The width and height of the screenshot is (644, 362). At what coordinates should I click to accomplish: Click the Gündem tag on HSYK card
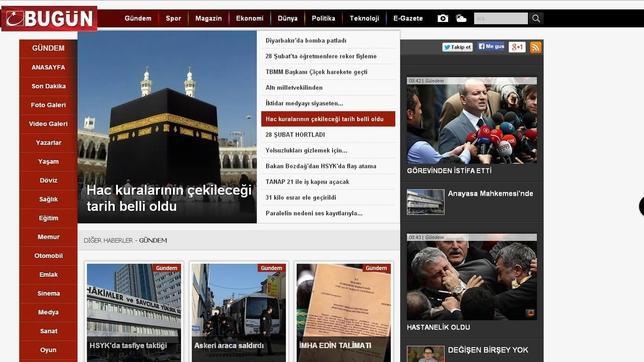(x=166, y=268)
